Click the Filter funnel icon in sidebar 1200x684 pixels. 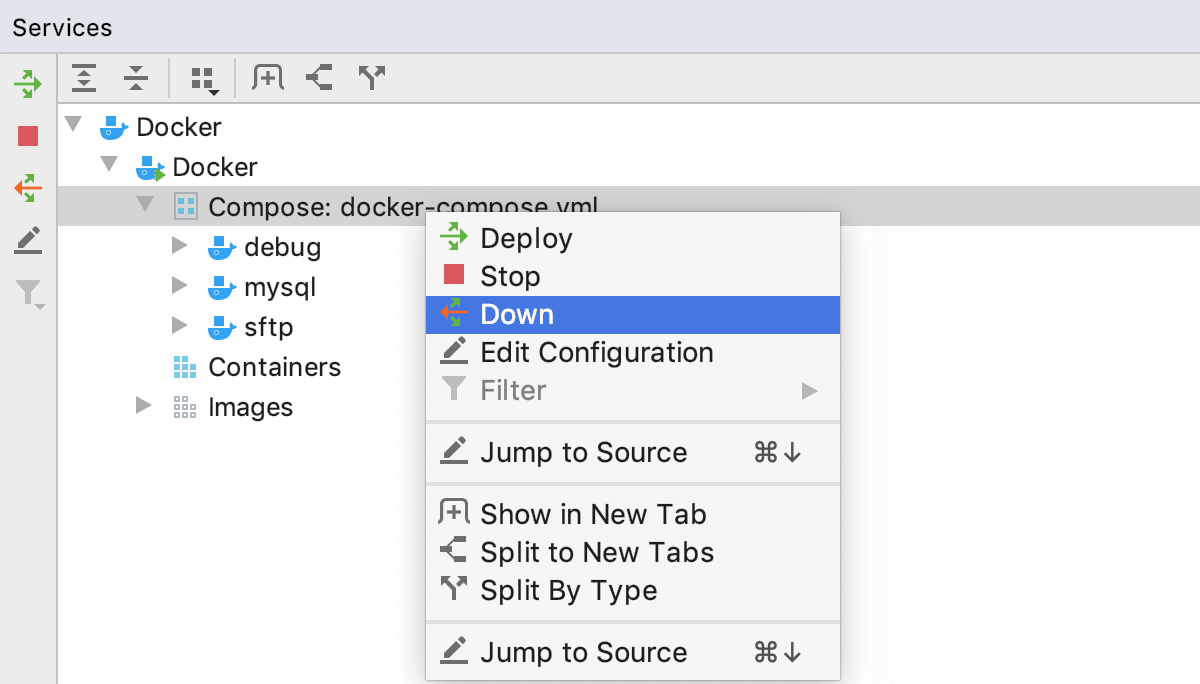point(27,291)
